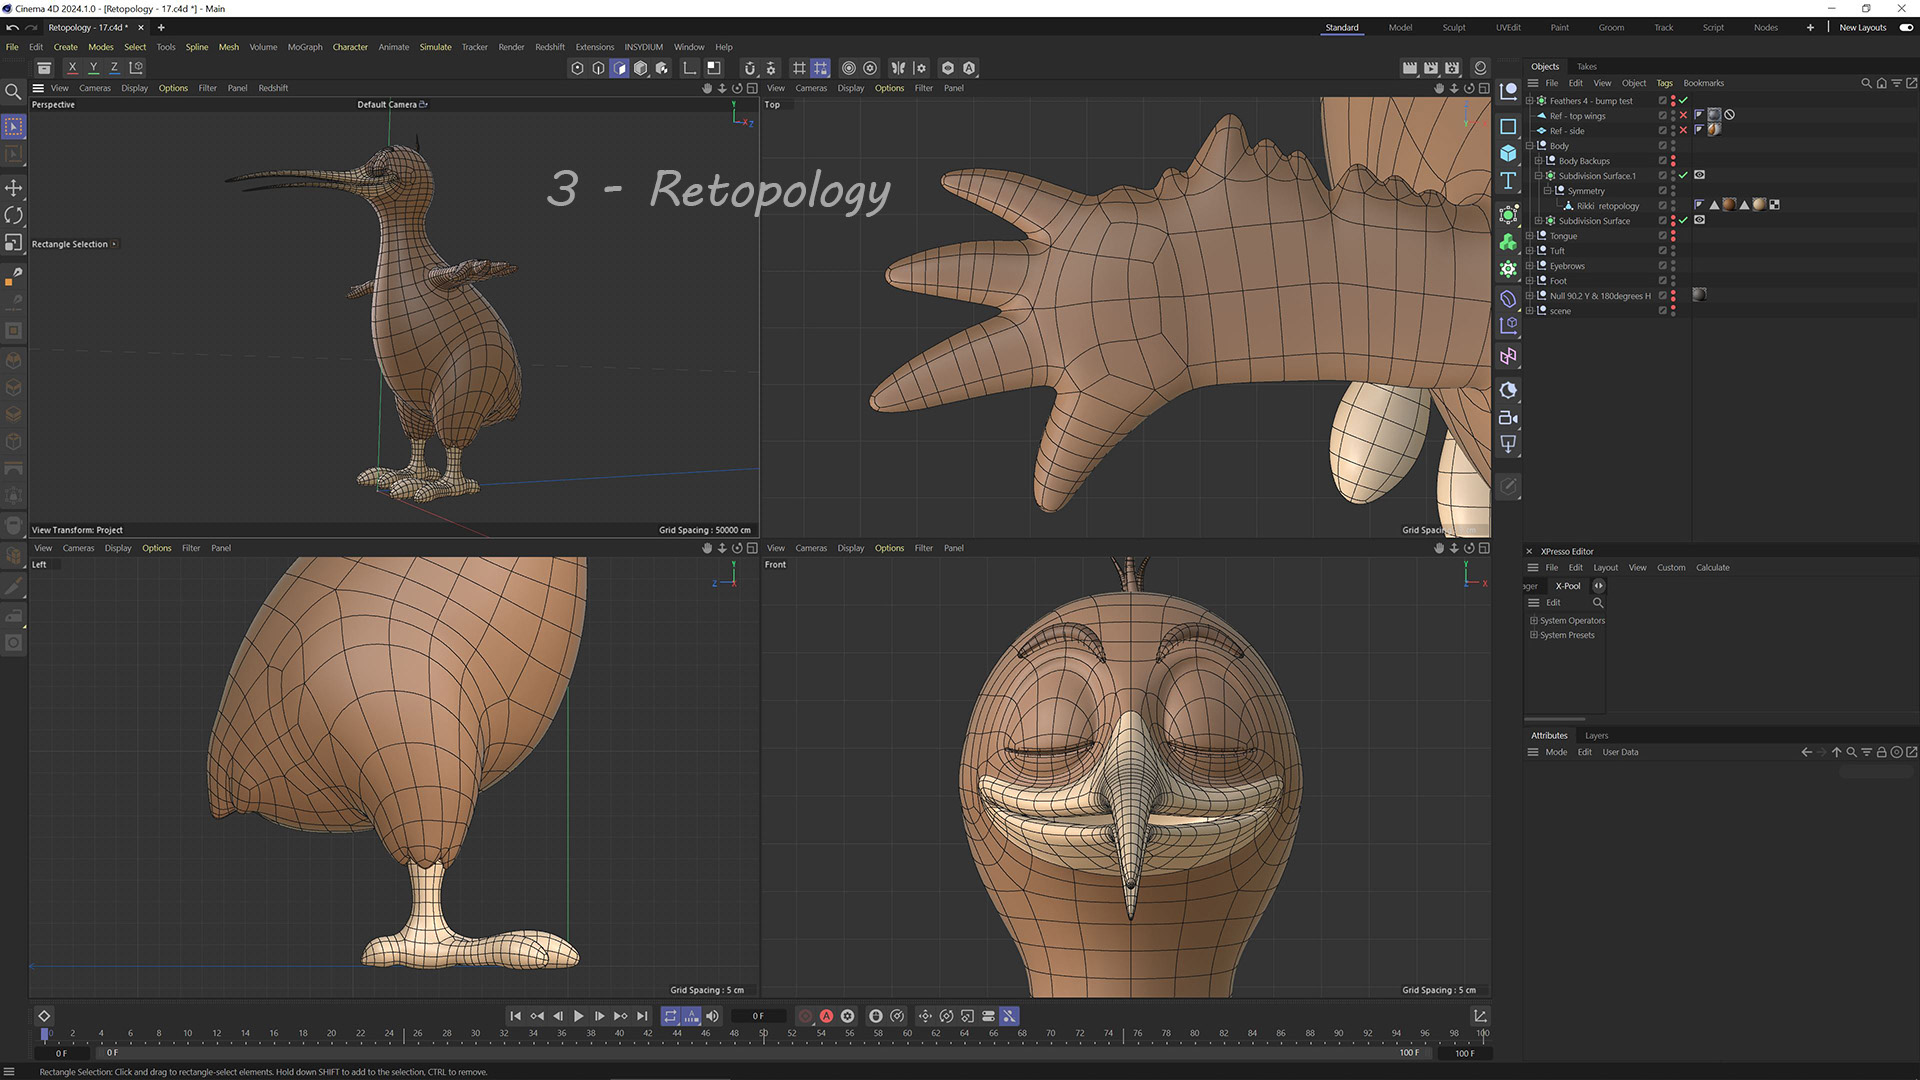Disable Subdivision Surface.1 green checkmark
Image resolution: width=1920 pixels, height=1080 pixels.
[x=1683, y=176]
